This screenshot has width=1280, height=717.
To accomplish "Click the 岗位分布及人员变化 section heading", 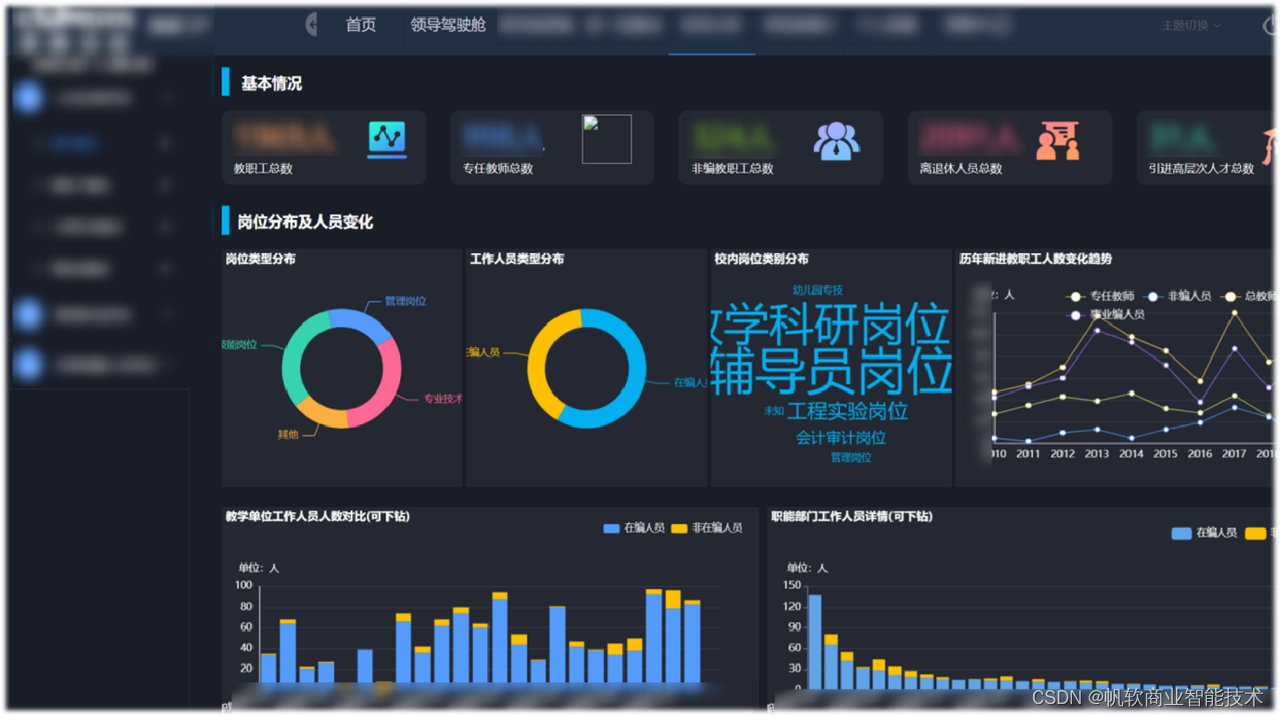I will (x=305, y=221).
